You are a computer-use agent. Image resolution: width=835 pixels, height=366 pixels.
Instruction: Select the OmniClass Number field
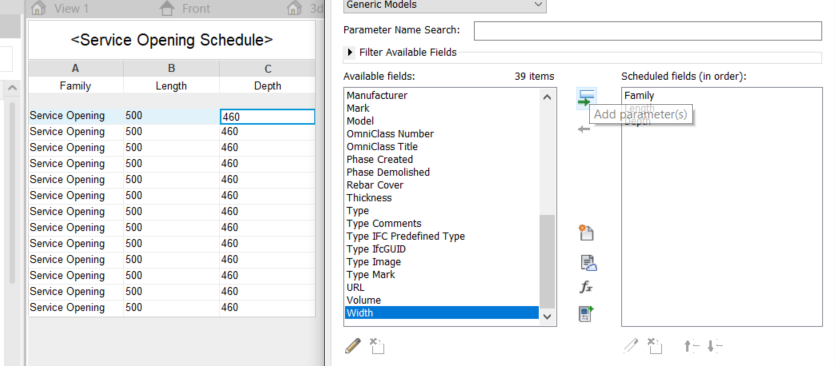click(390, 134)
